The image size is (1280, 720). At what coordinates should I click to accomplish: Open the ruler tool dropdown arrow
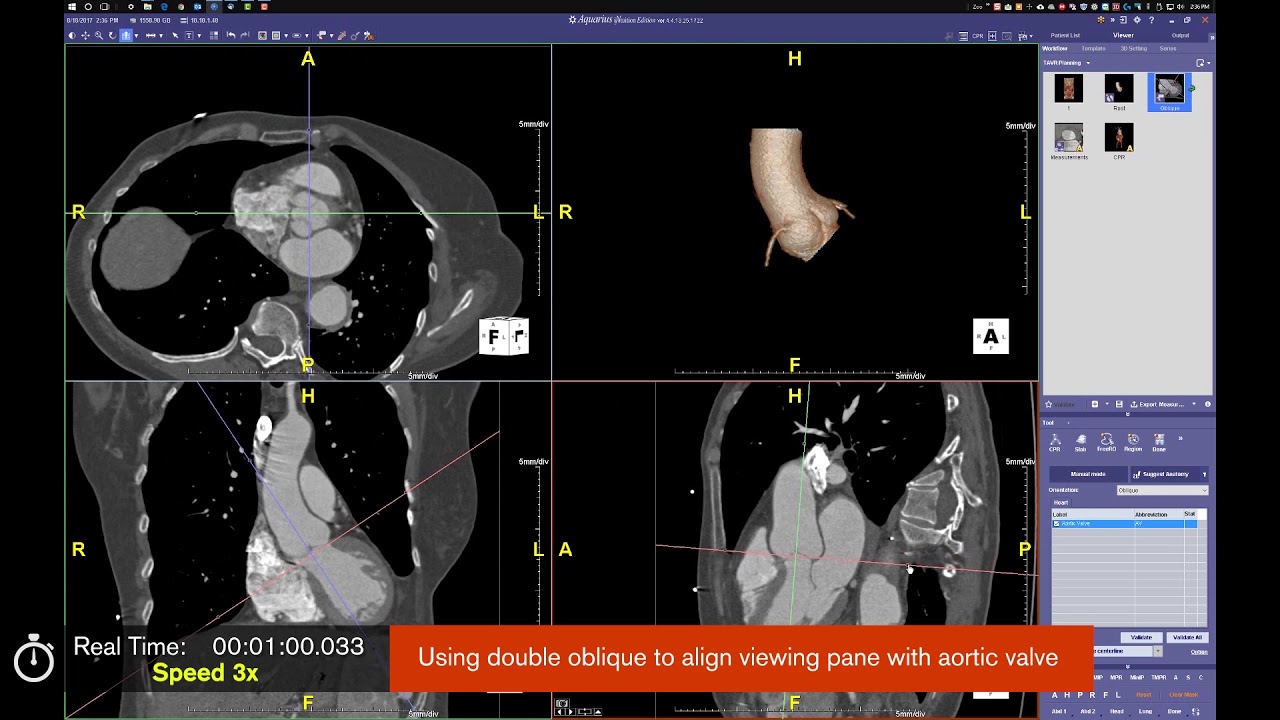[161, 35]
